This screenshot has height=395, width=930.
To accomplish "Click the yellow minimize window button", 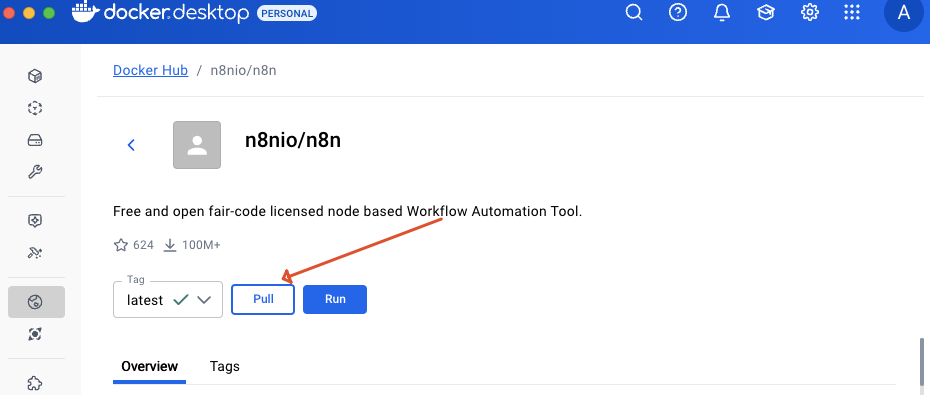I will 28,12.
